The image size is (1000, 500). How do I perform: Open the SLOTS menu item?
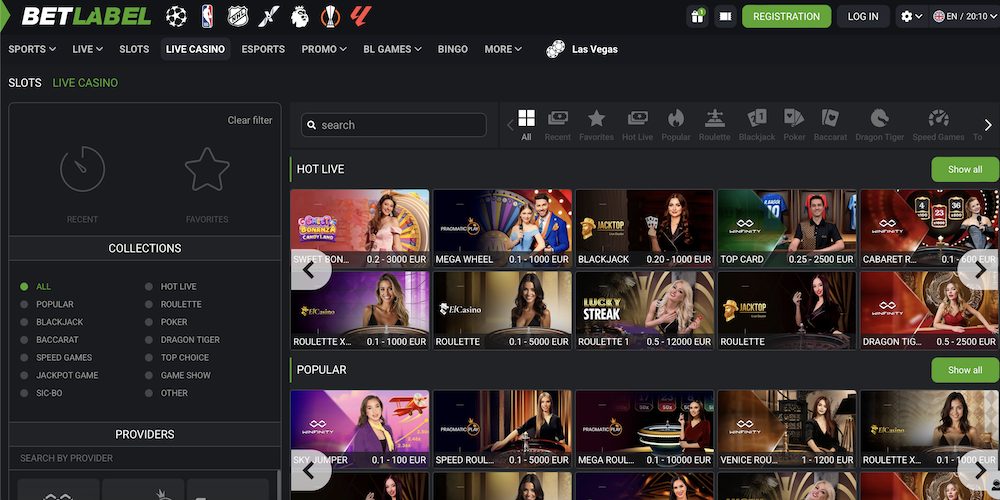coord(134,49)
